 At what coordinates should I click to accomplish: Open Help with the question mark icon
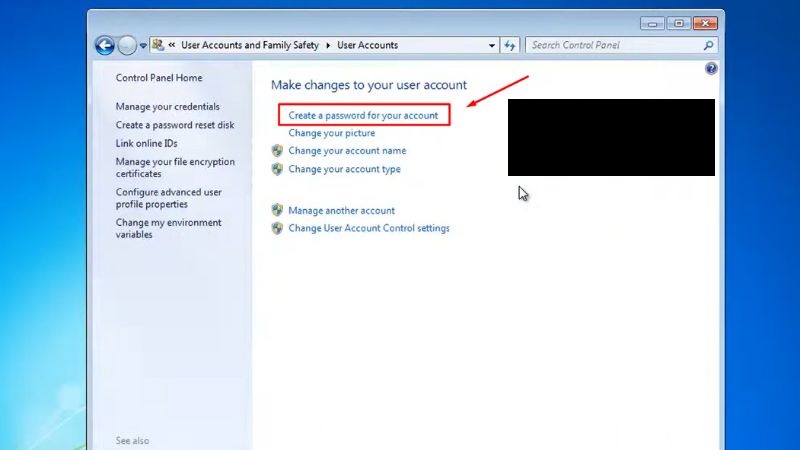tap(711, 68)
